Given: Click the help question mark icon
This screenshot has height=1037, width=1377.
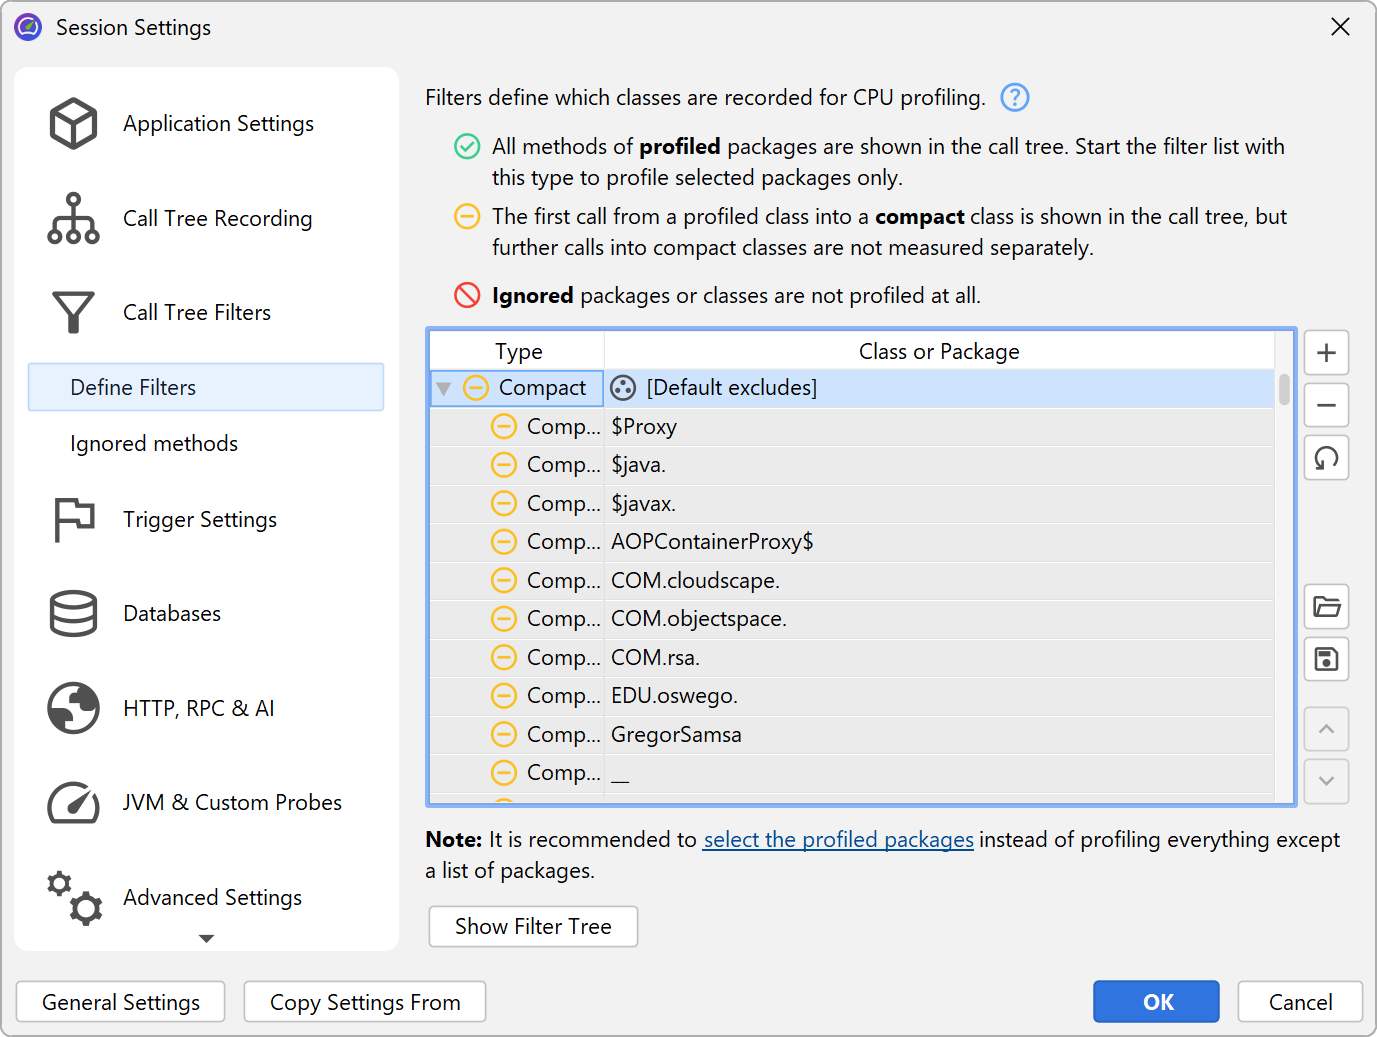Looking at the screenshot, I should (1014, 97).
